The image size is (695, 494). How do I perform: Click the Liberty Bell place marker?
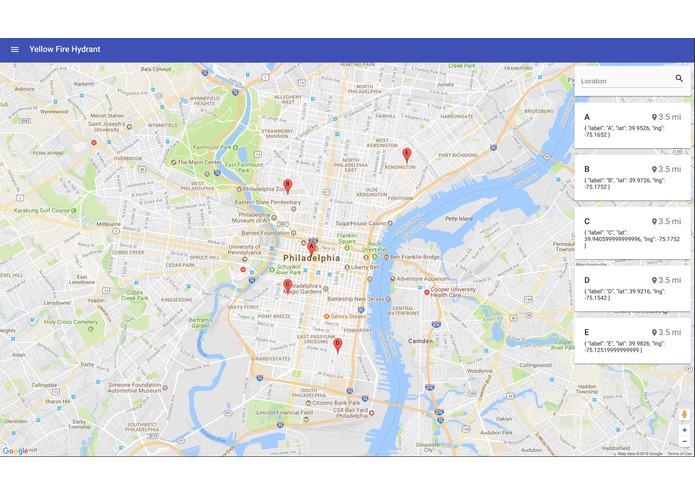(347, 267)
